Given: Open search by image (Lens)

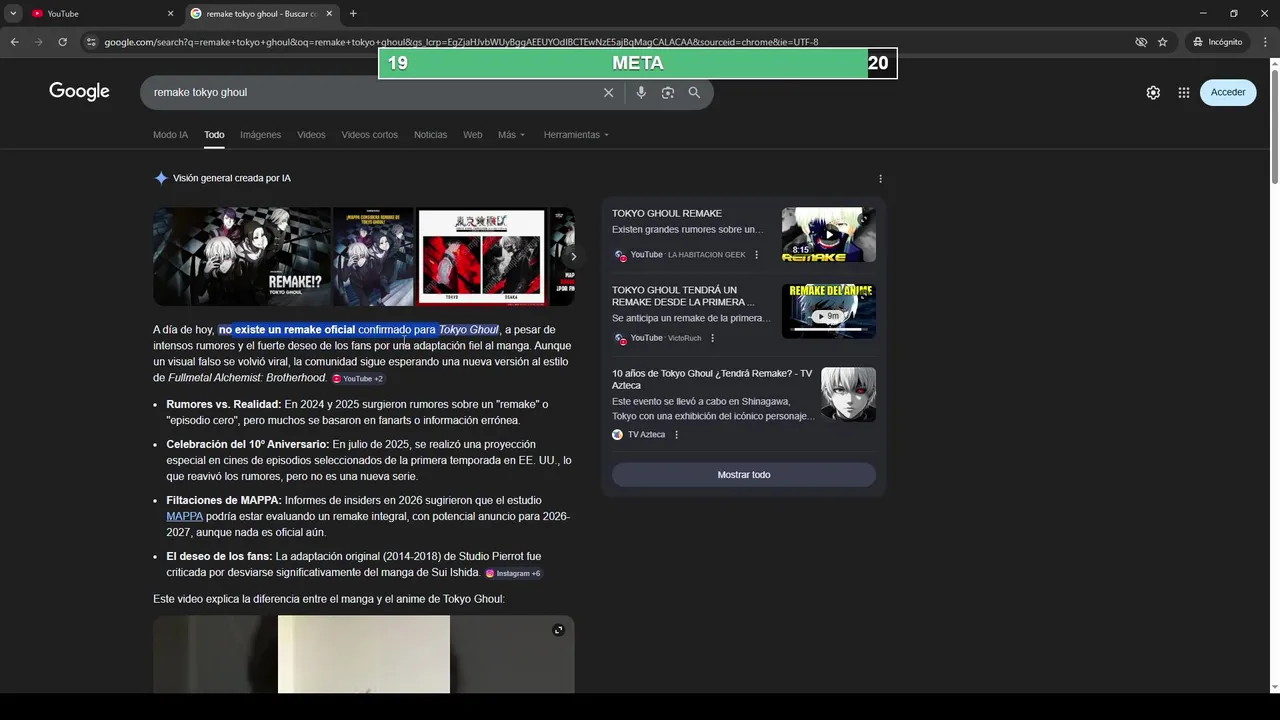Looking at the screenshot, I should 667,92.
